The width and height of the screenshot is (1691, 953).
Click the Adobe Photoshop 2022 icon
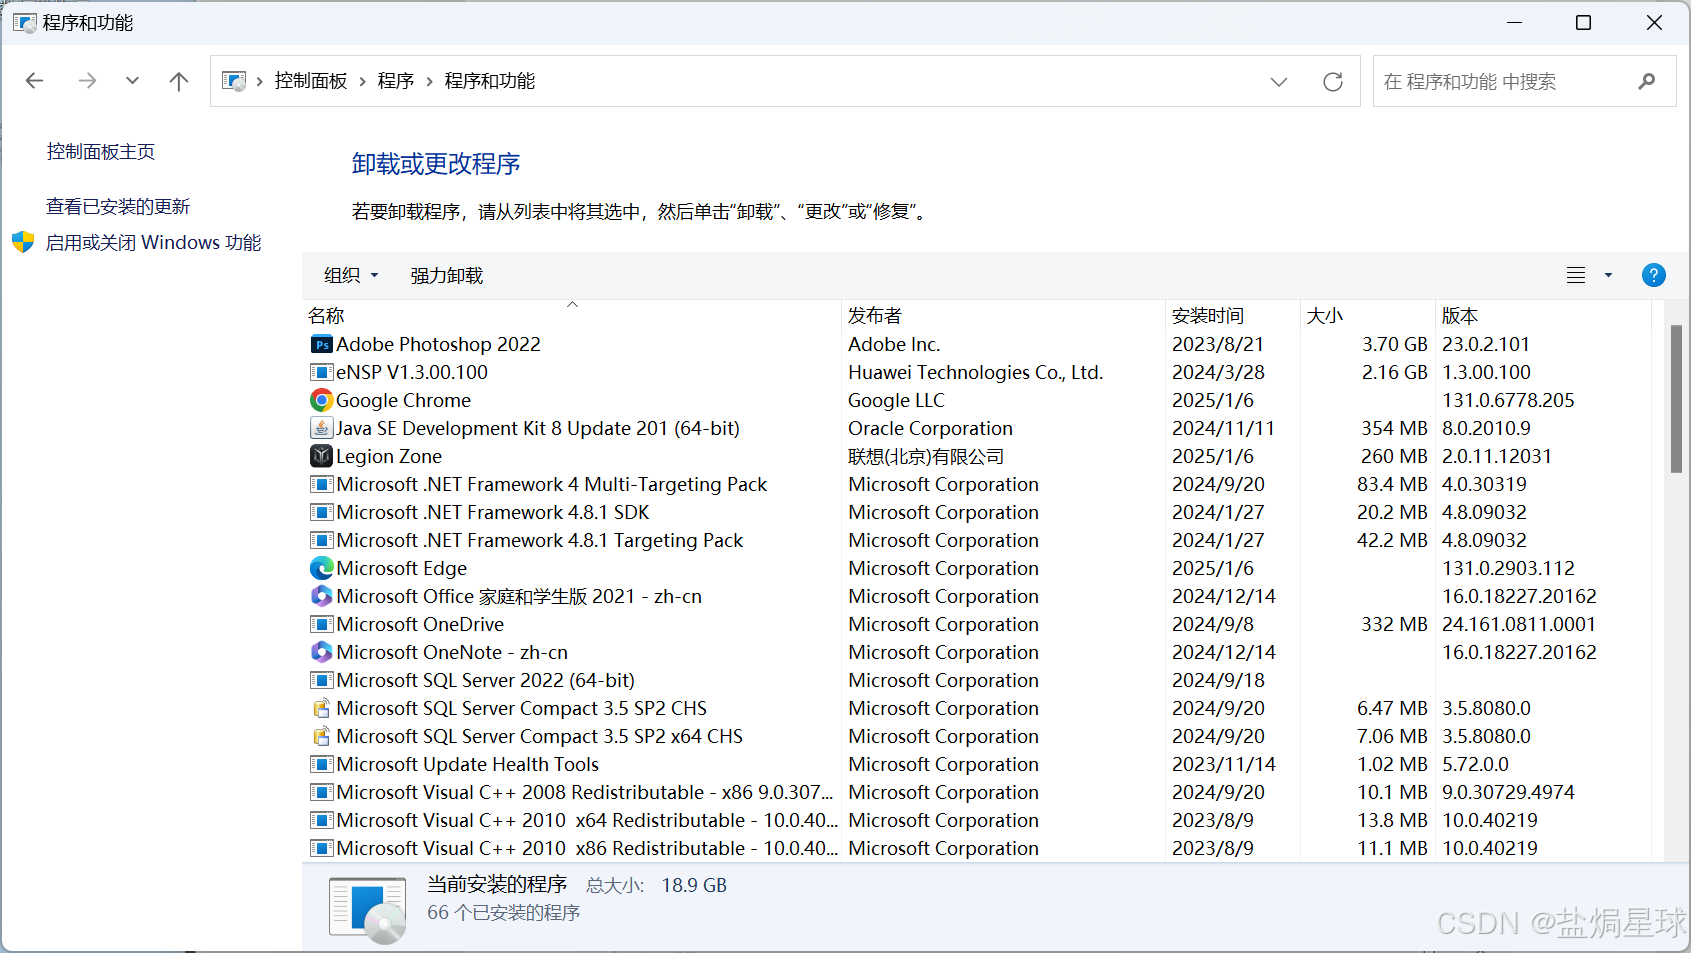click(x=321, y=345)
